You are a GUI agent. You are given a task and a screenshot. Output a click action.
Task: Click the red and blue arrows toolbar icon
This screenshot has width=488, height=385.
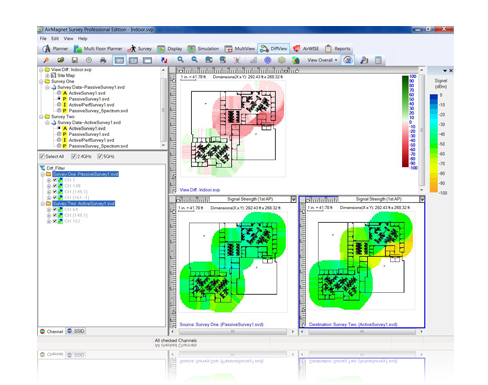[x=164, y=60]
